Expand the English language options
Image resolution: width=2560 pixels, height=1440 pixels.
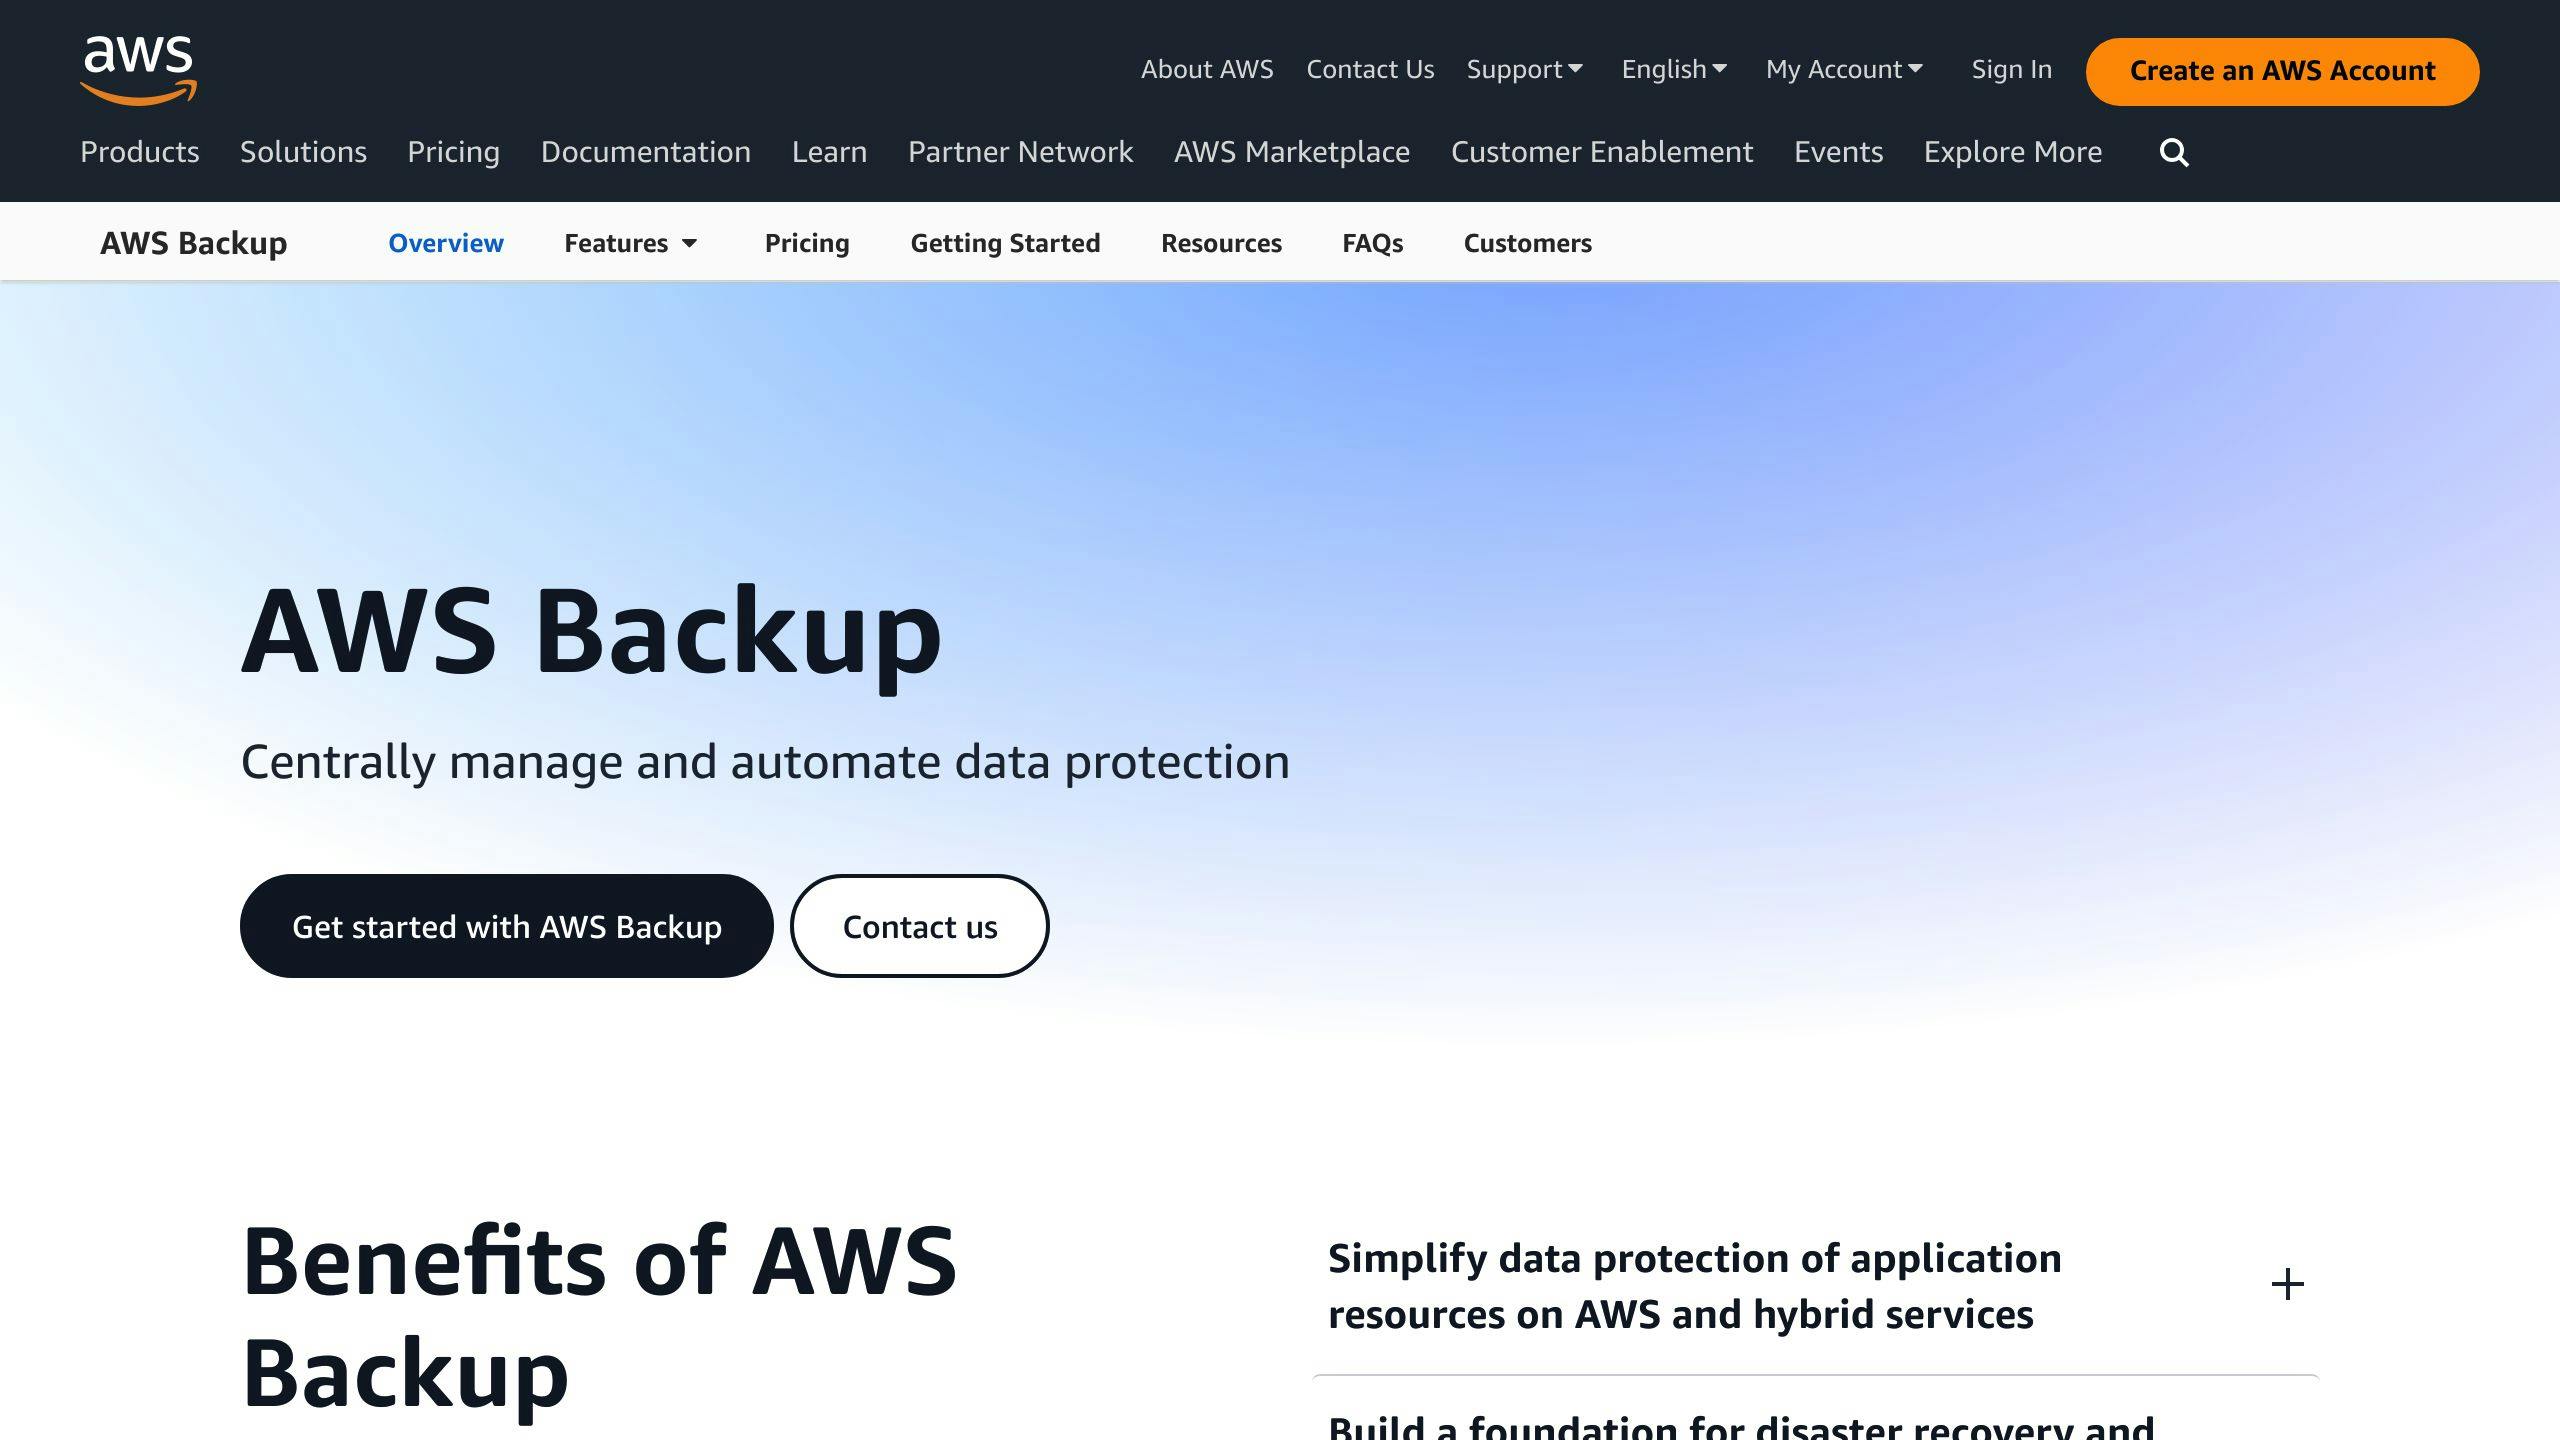1672,67
